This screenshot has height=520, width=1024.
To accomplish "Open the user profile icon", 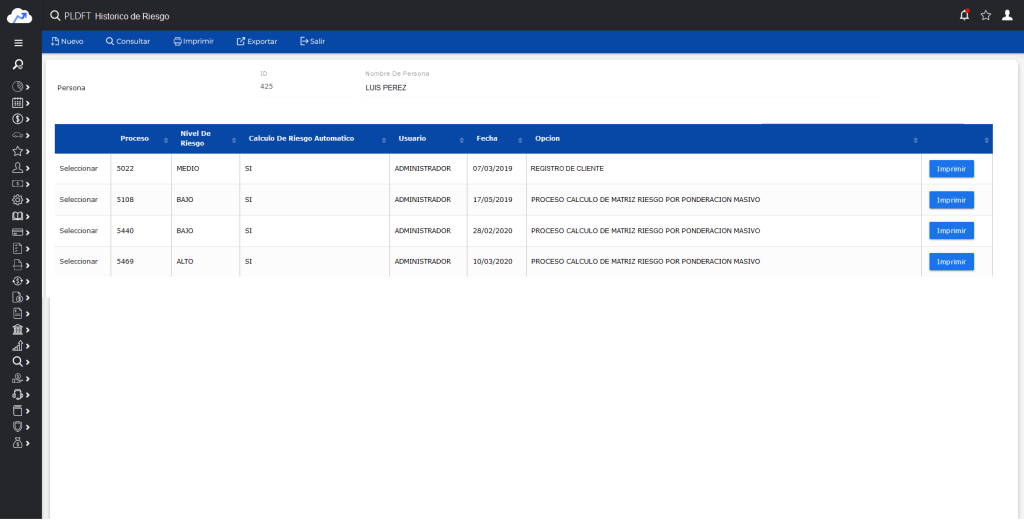I will coord(1008,15).
